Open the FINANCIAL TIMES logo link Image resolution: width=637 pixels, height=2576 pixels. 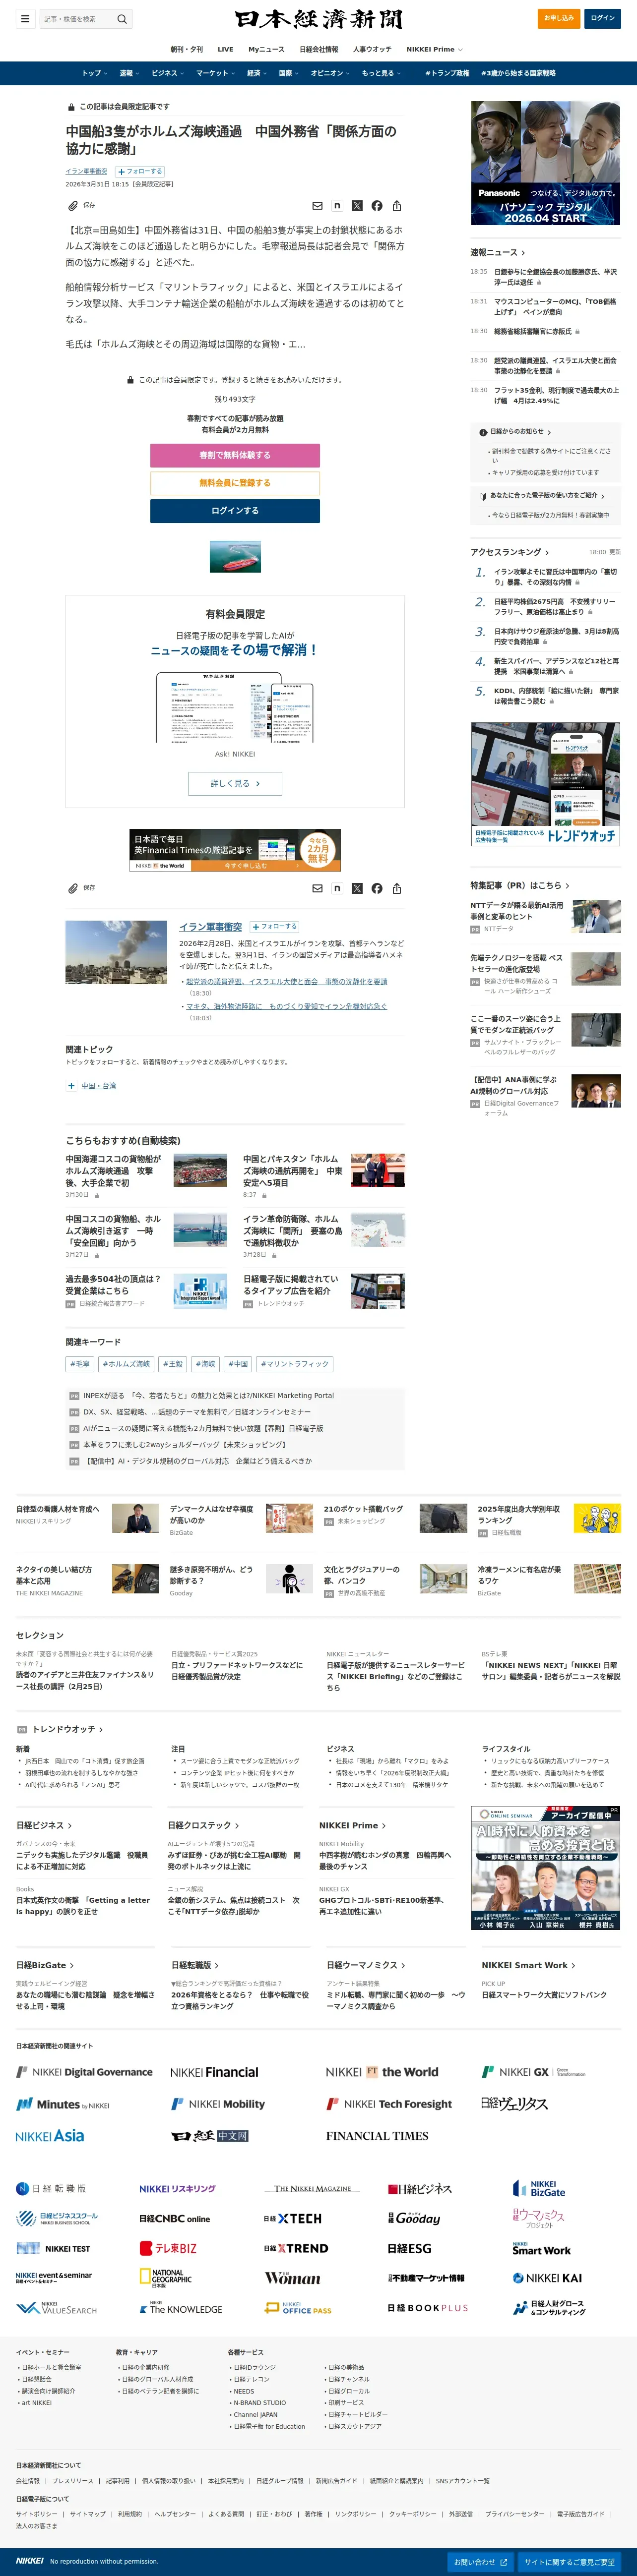coord(377,2135)
